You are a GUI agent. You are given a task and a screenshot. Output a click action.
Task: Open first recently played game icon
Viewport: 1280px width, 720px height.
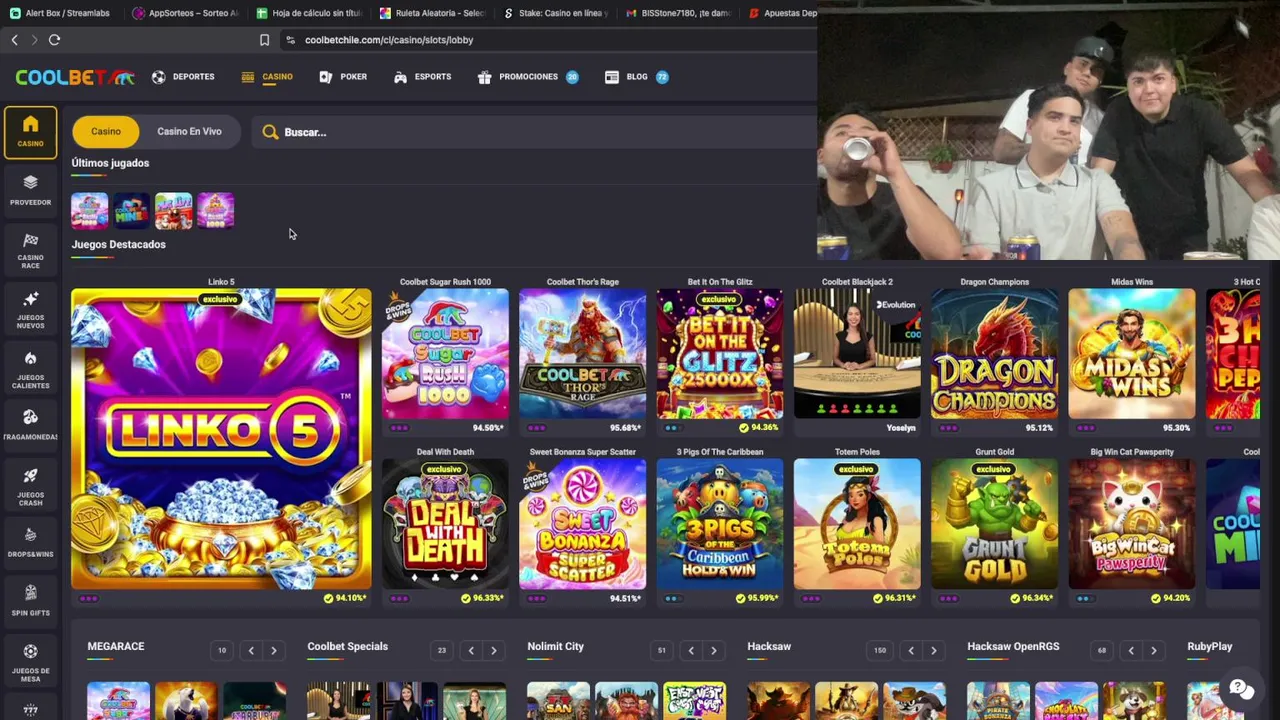tap(89, 211)
